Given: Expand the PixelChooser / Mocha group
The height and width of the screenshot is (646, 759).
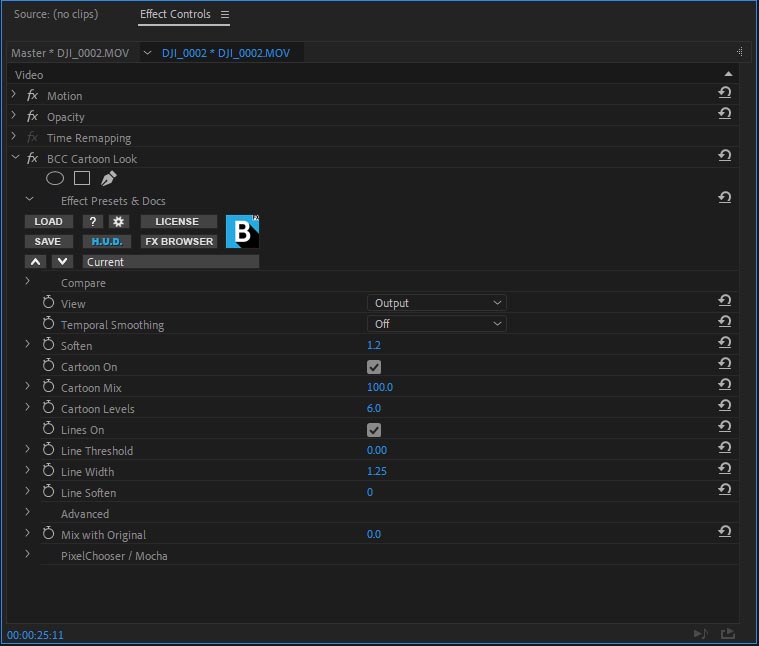Looking at the screenshot, I should (x=28, y=554).
